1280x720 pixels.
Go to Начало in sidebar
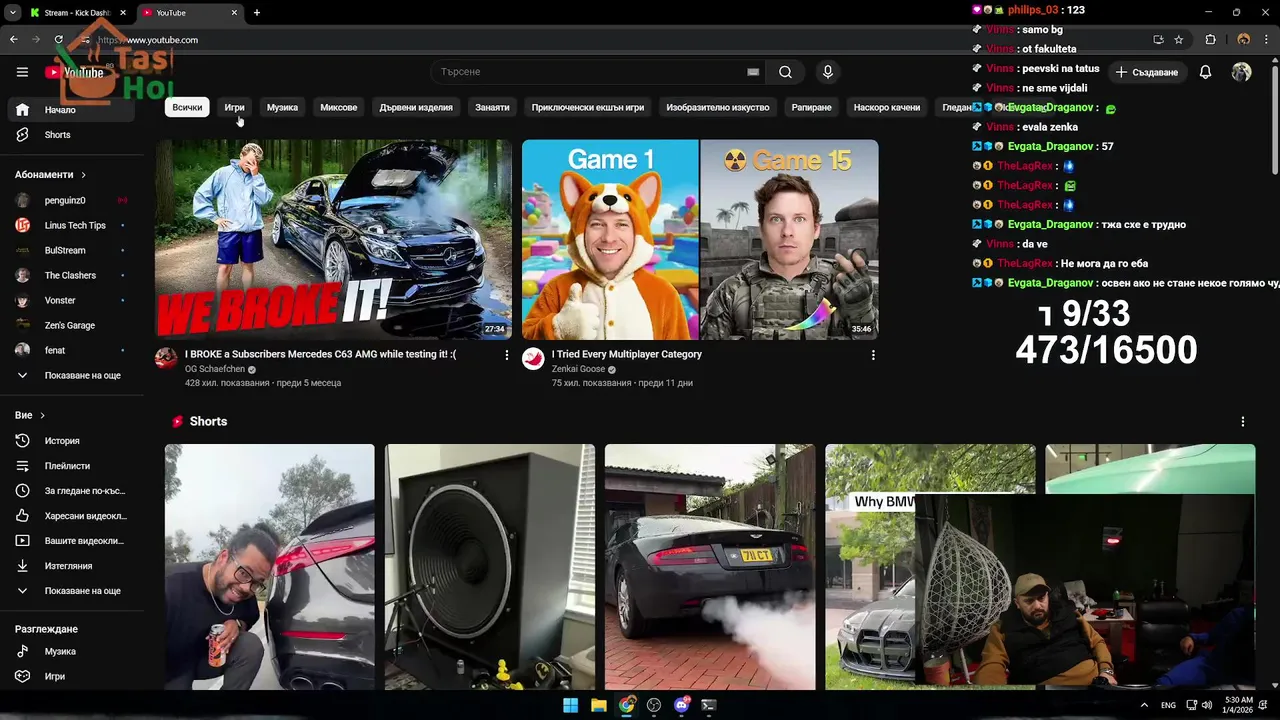click(x=70, y=110)
